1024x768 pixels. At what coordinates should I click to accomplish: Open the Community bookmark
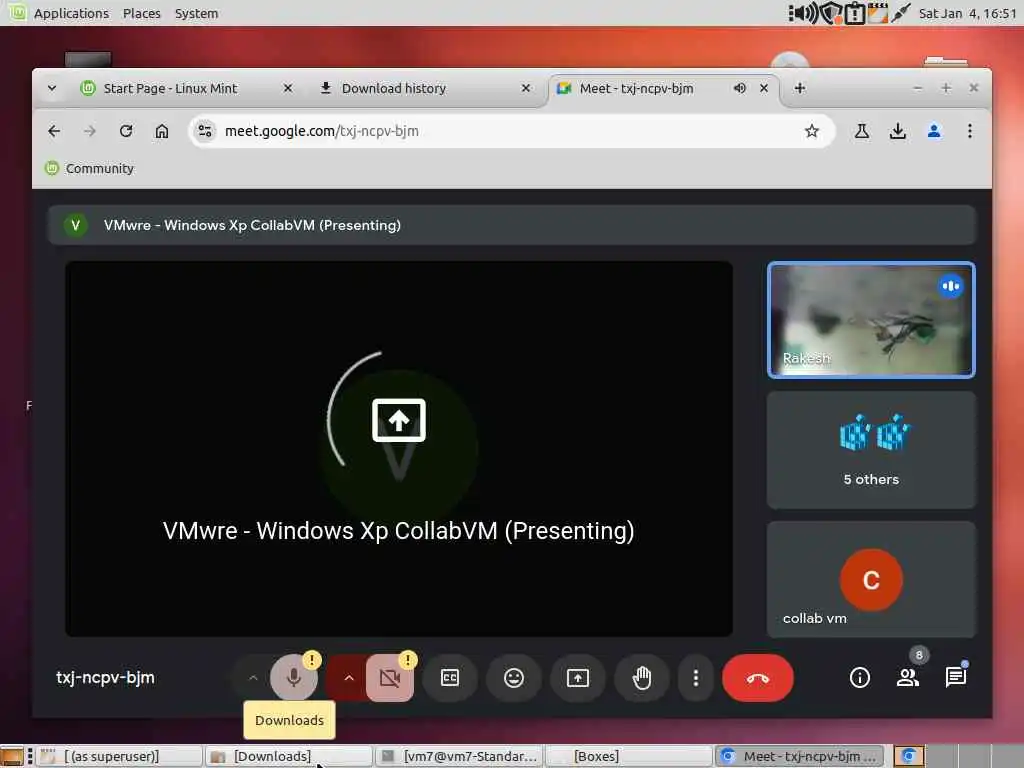(x=89, y=168)
